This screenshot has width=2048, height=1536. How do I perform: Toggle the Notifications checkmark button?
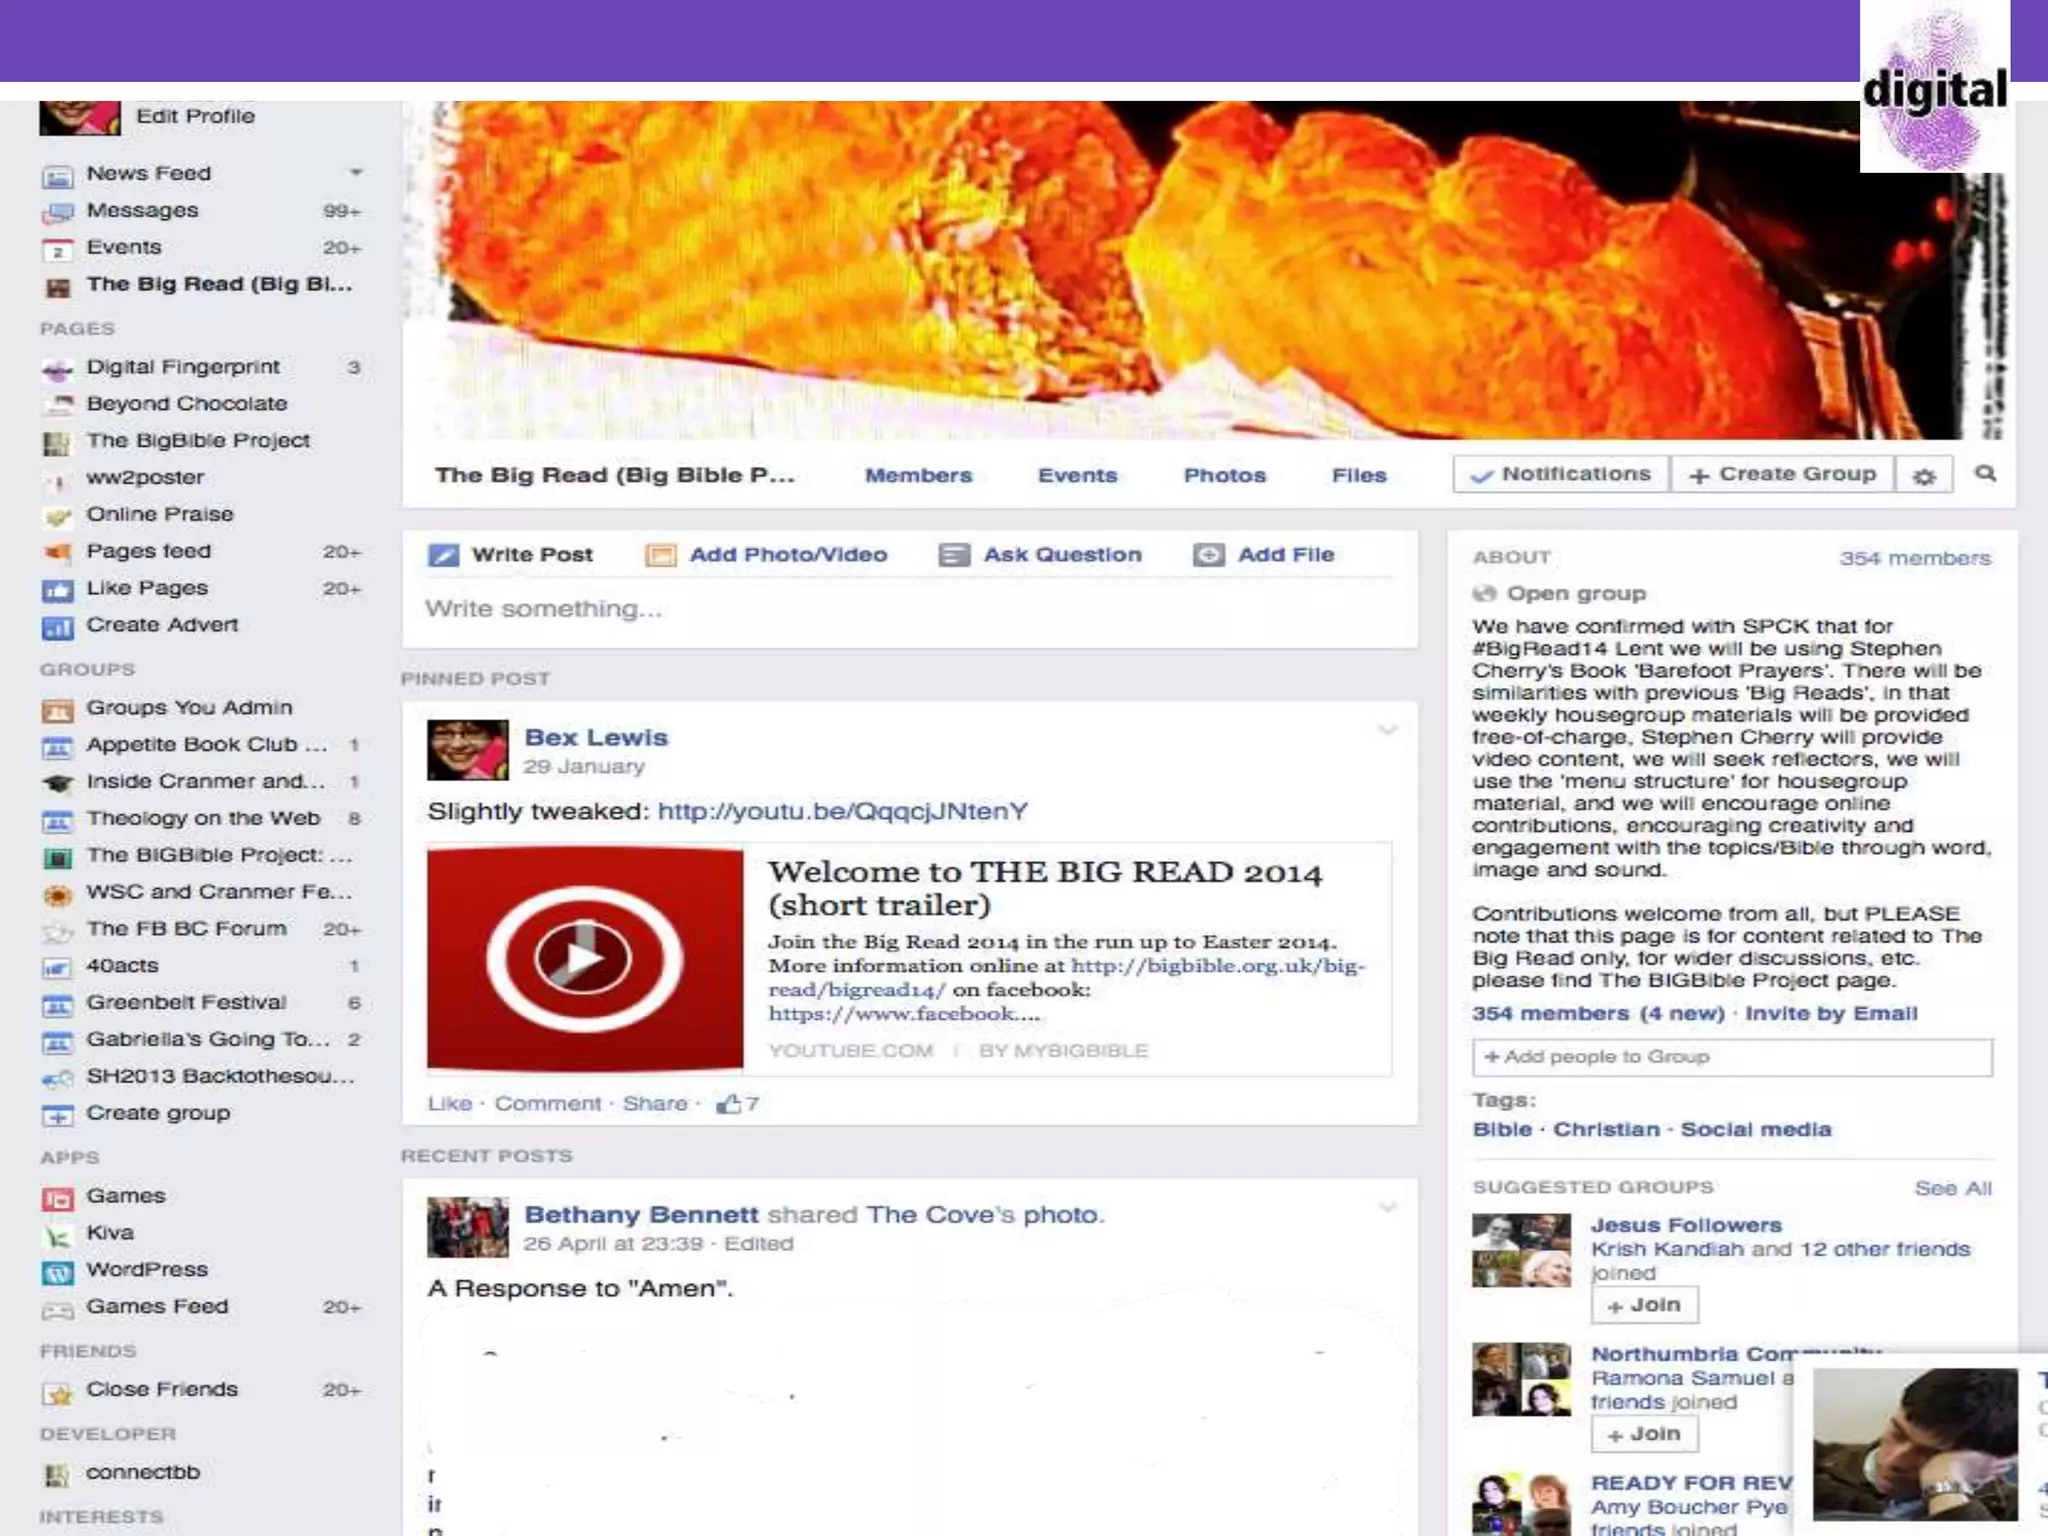(1561, 474)
